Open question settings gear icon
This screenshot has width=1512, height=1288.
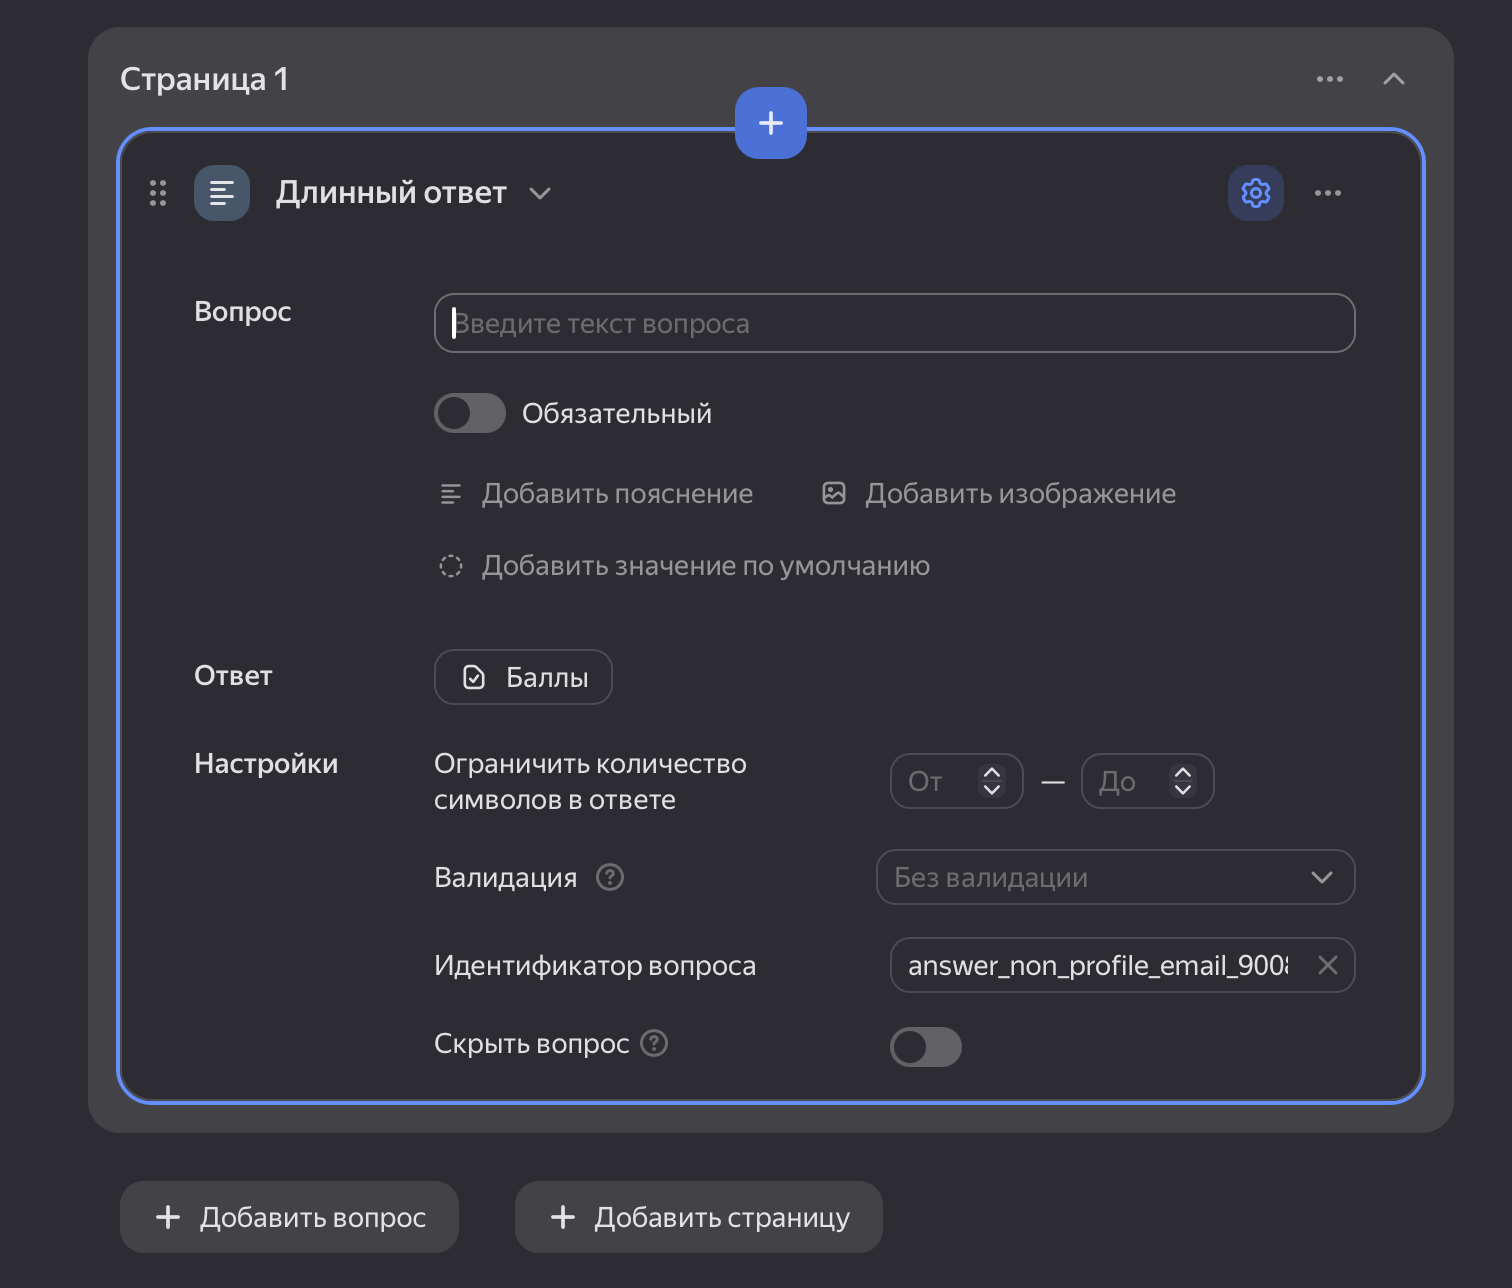tap(1255, 193)
